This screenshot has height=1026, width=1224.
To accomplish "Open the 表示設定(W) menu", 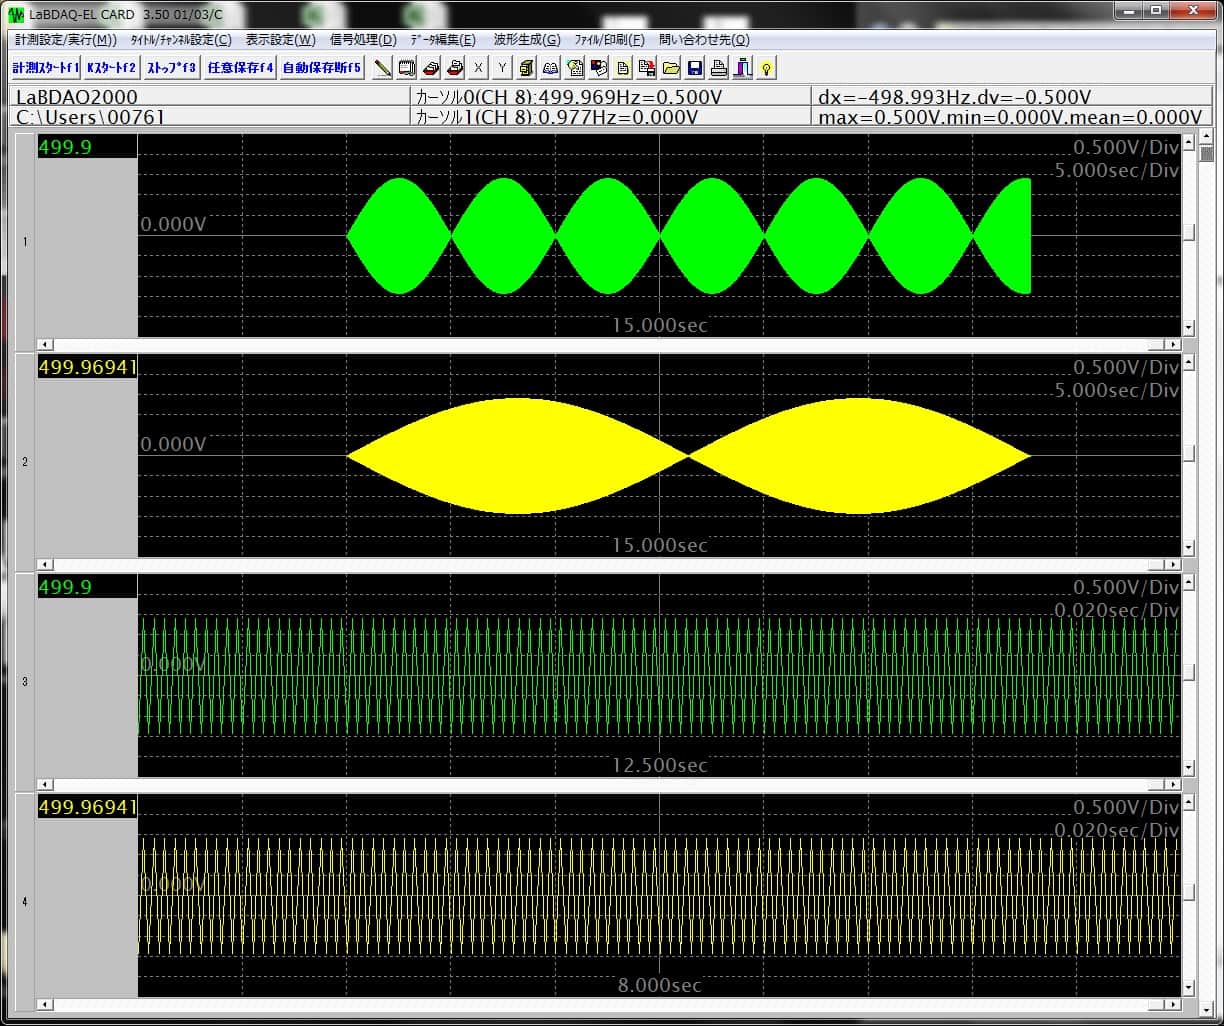I will tap(280, 40).
